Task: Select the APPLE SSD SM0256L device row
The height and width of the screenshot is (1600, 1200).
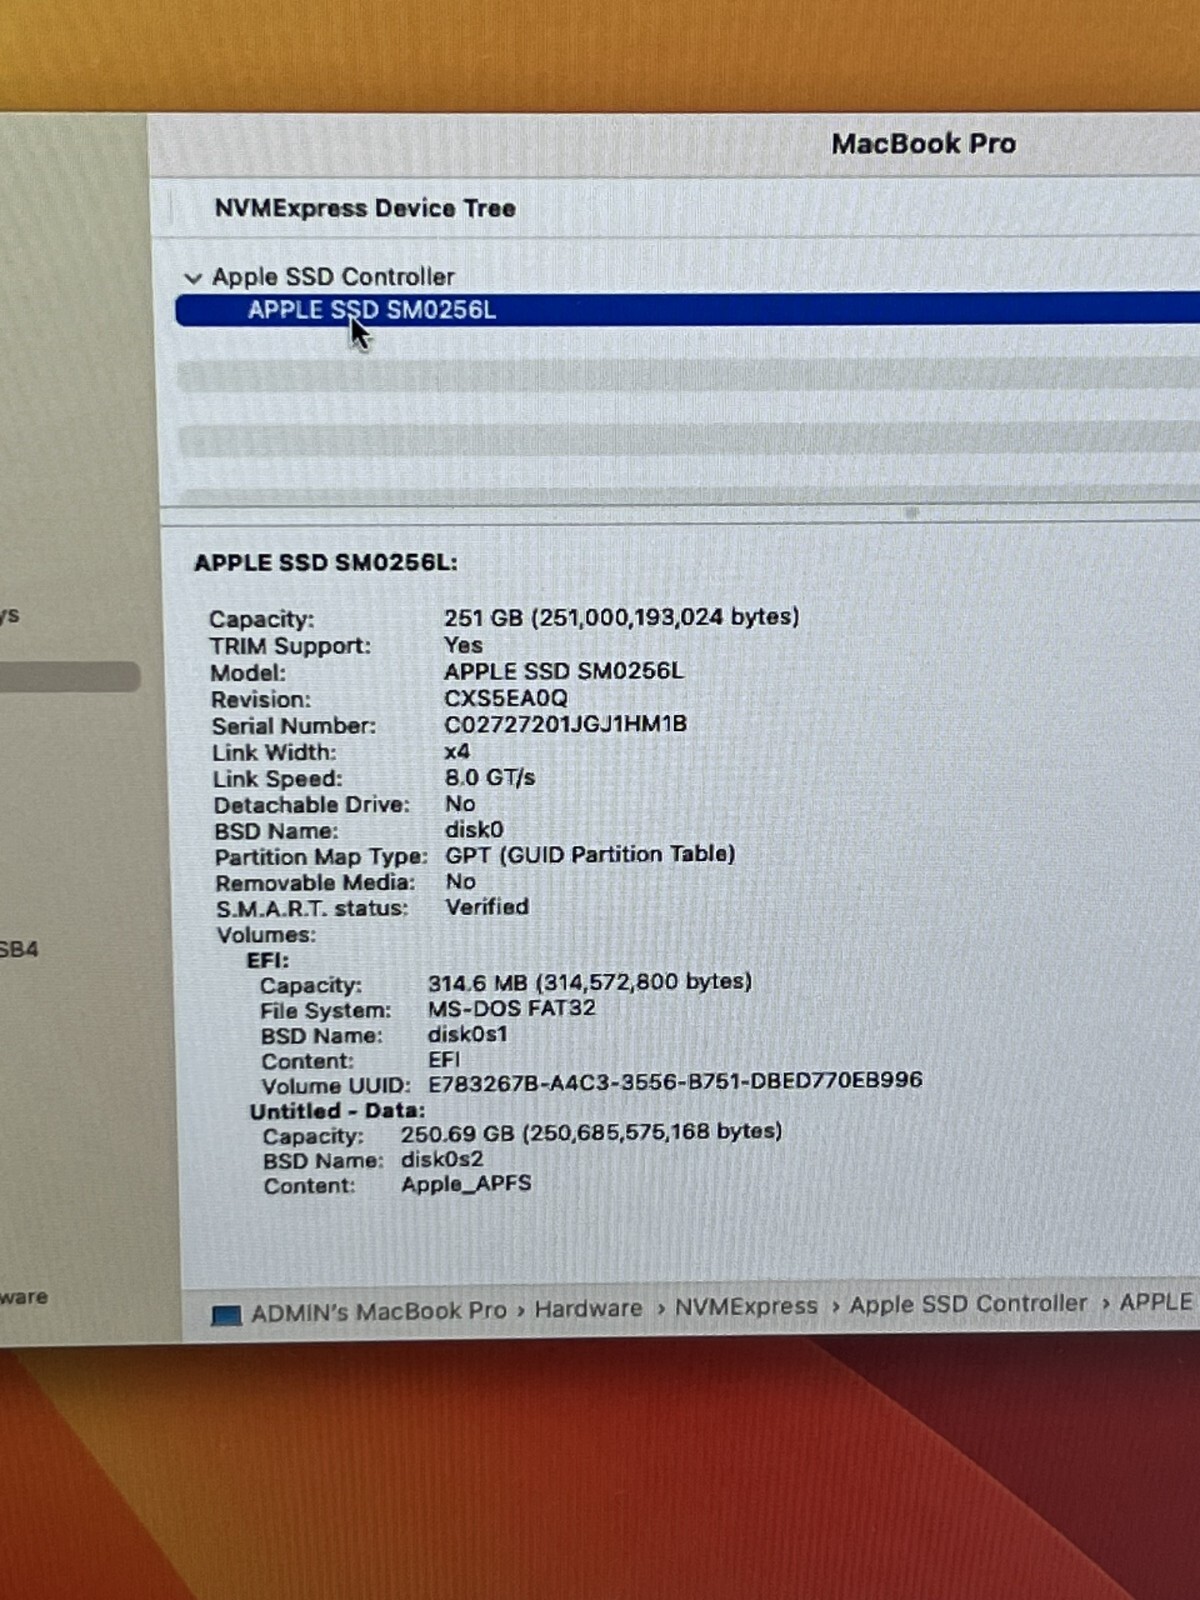Action: [687, 309]
